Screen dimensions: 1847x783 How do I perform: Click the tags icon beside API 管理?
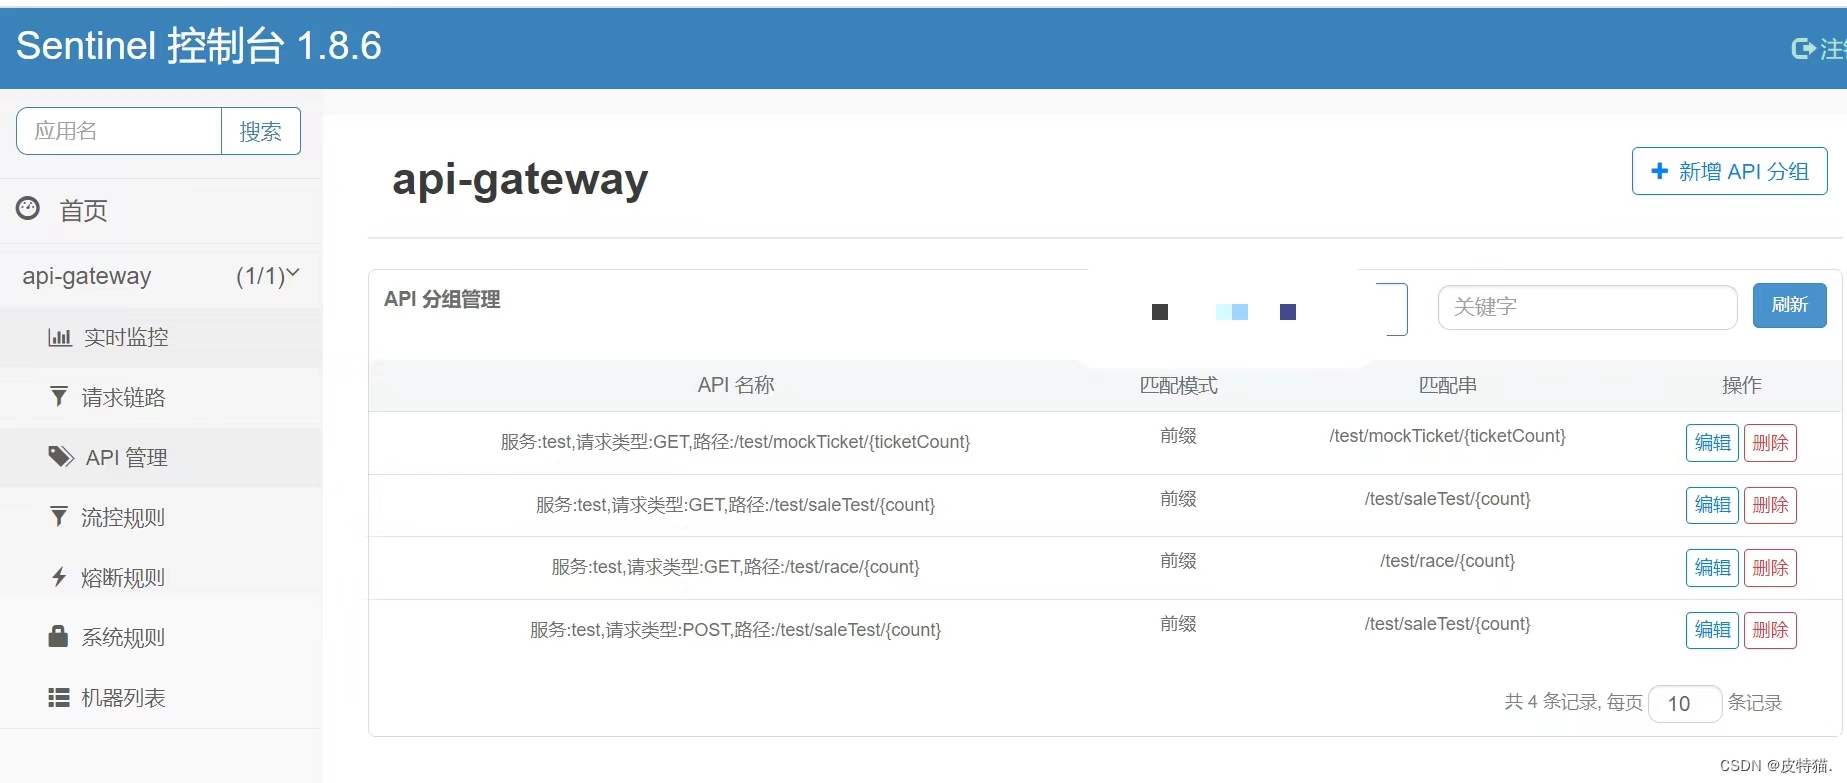tap(61, 457)
